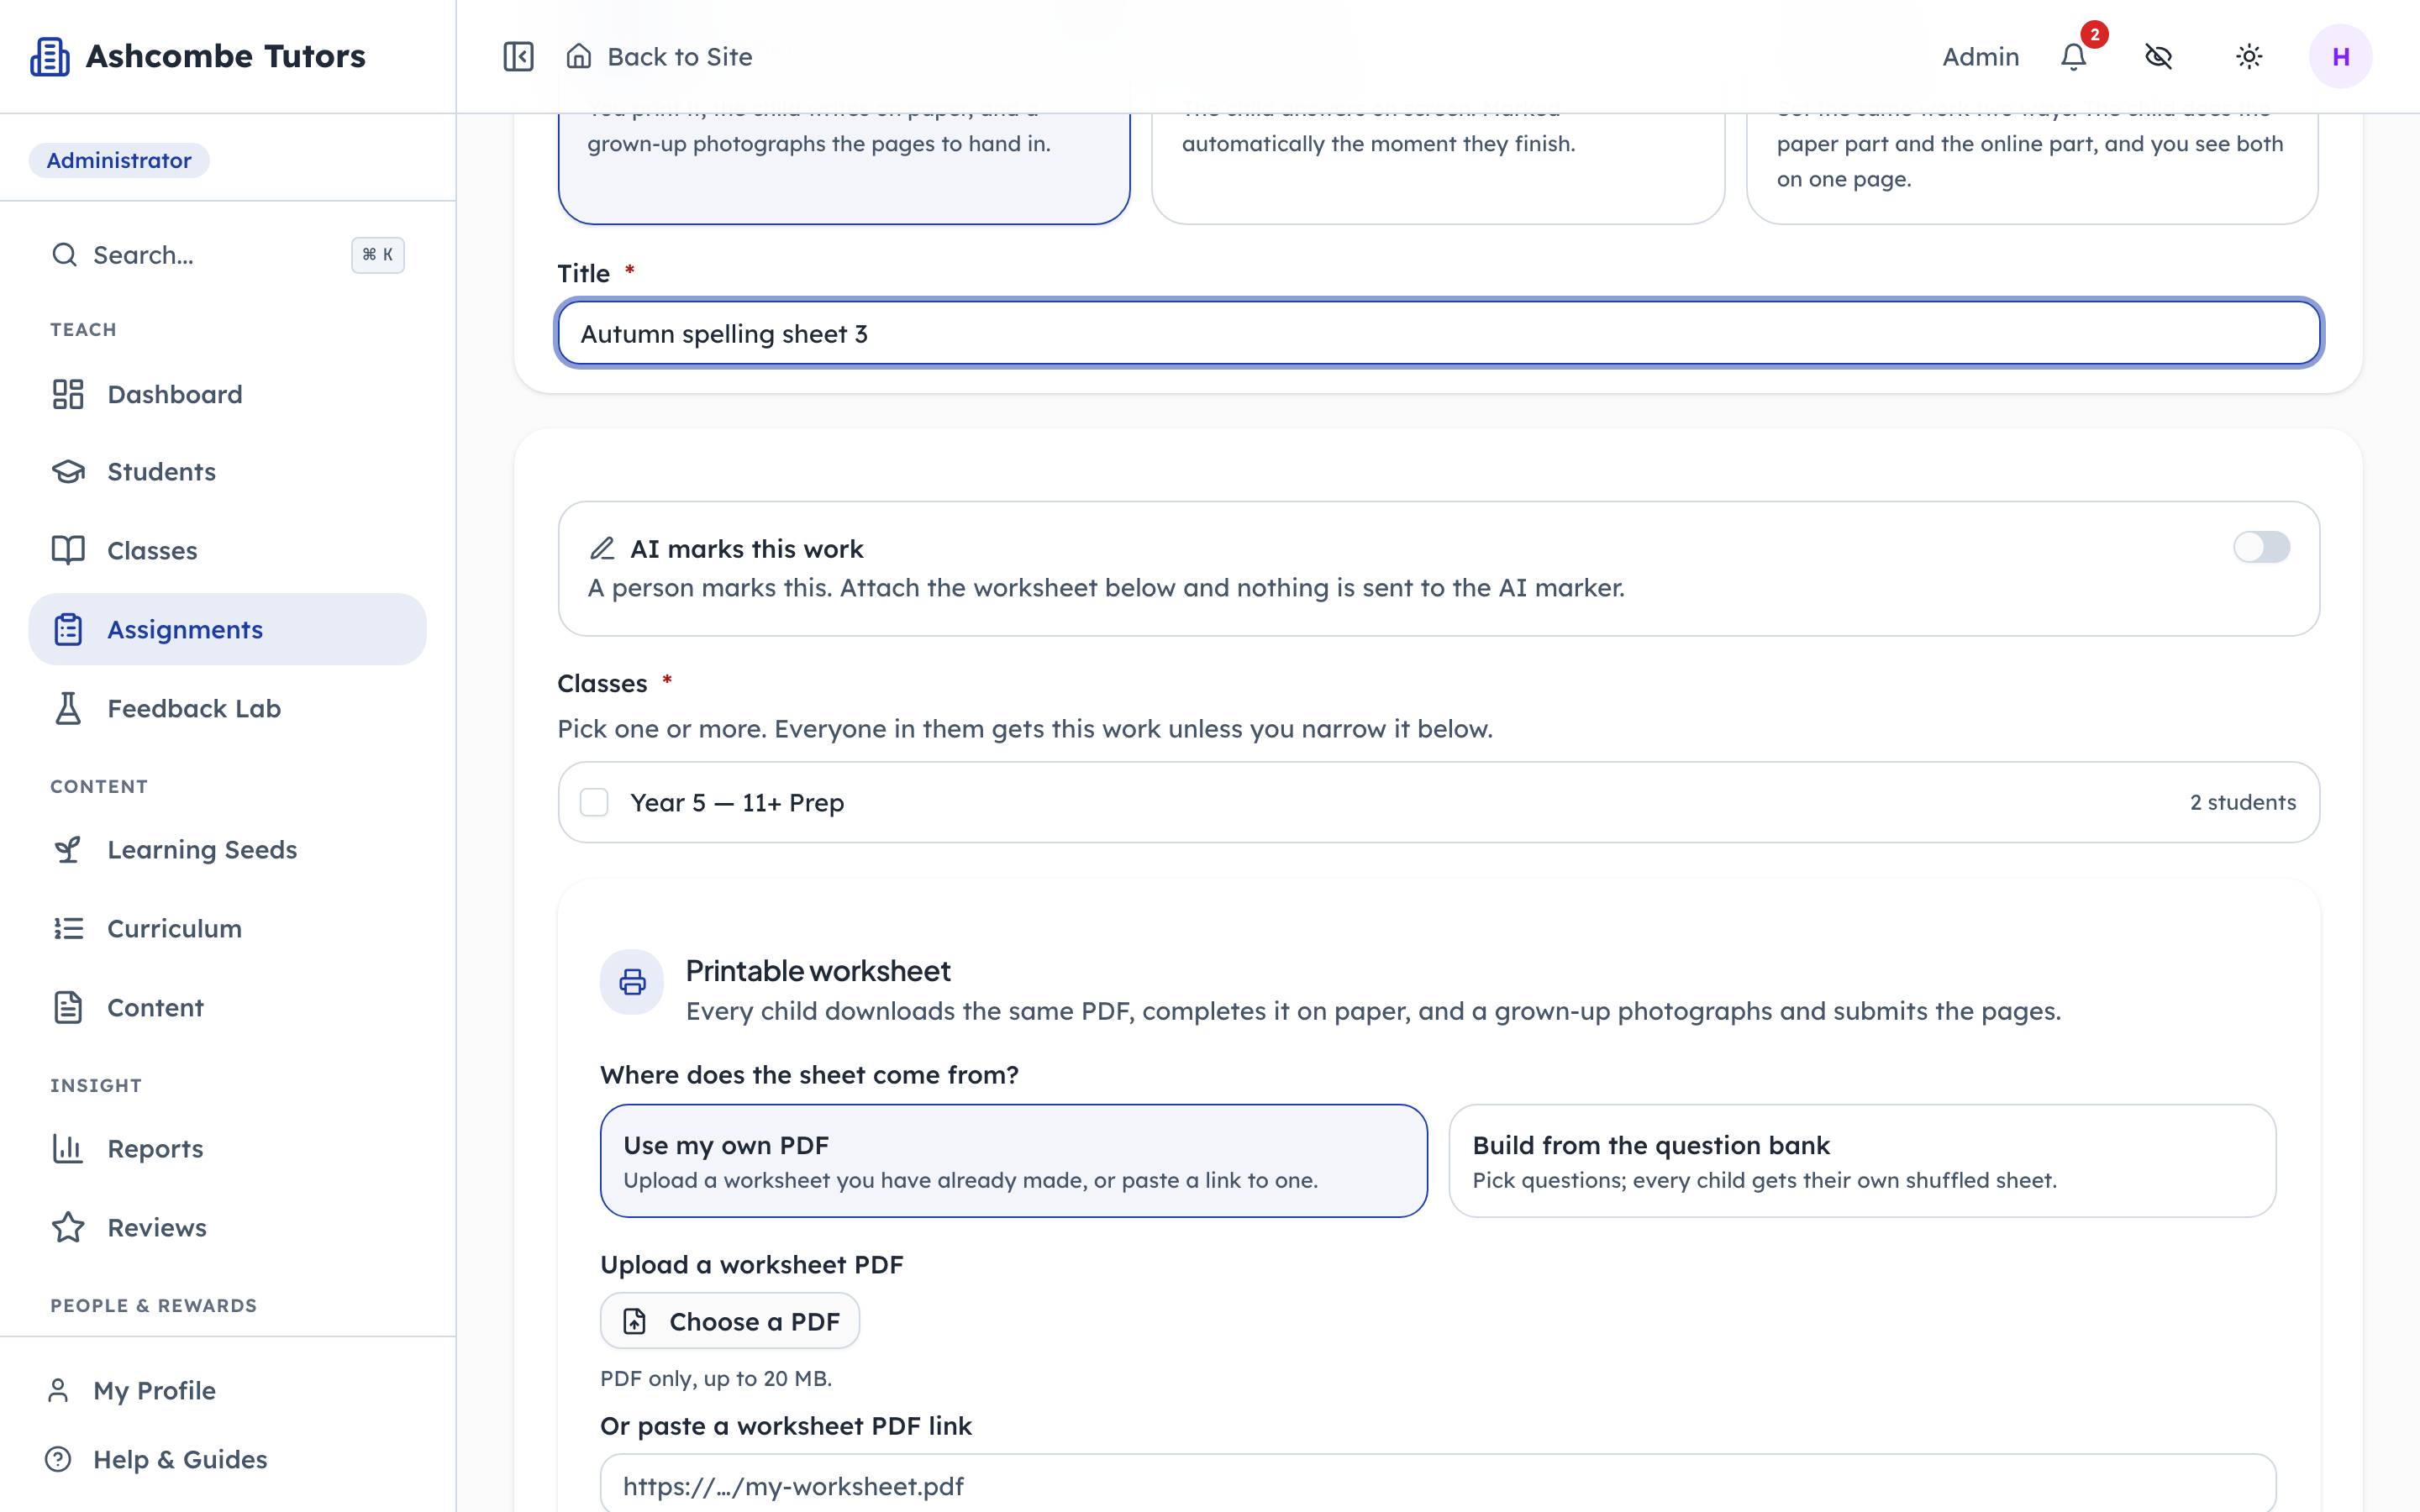Open the notifications bell
The width and height of the screenshot is (2420, 1512).
click(2074, 57)
